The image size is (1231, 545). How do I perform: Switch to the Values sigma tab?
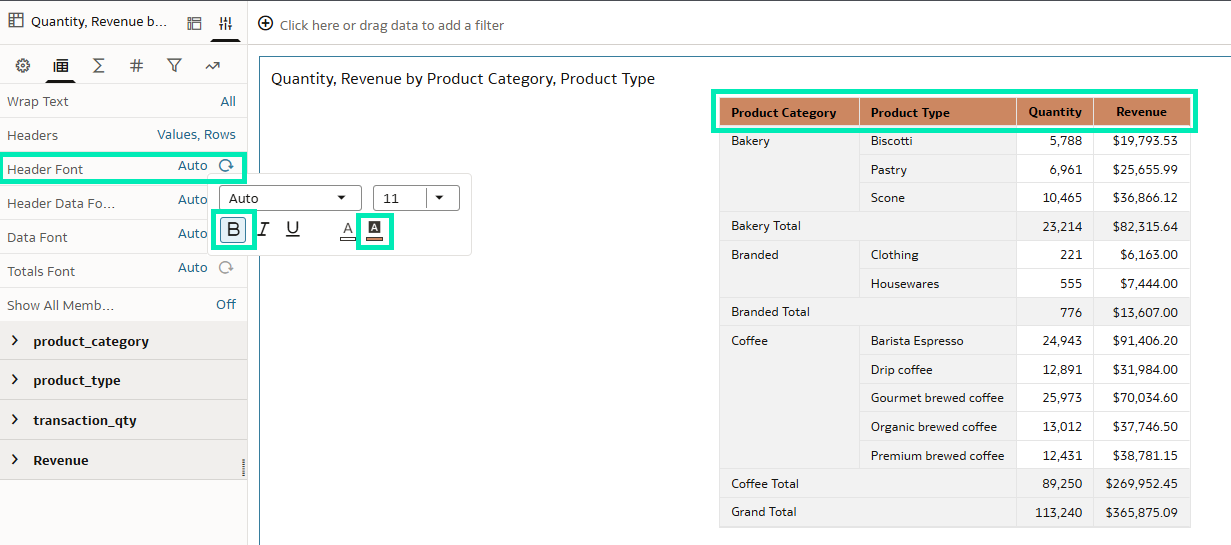pyautogui.click(x=98, y=66)
